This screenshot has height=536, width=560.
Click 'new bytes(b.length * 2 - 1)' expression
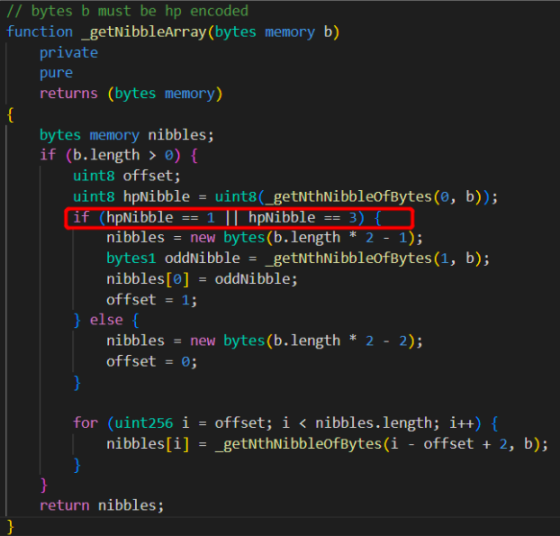pyautogui.click(x=302, y=238)
